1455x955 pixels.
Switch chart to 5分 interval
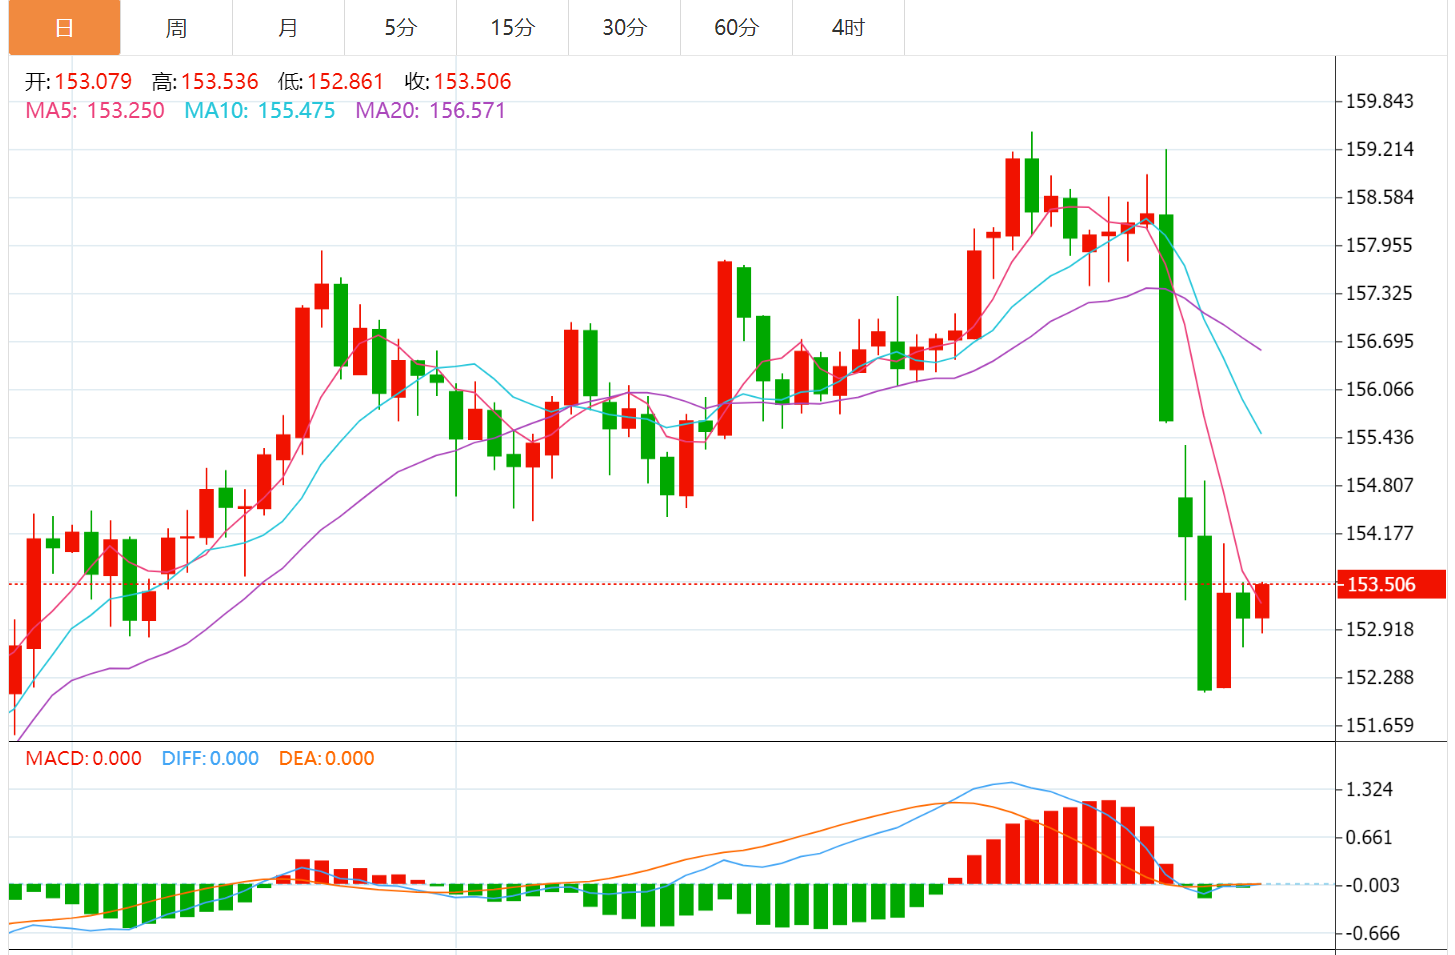tap(400, 28)
